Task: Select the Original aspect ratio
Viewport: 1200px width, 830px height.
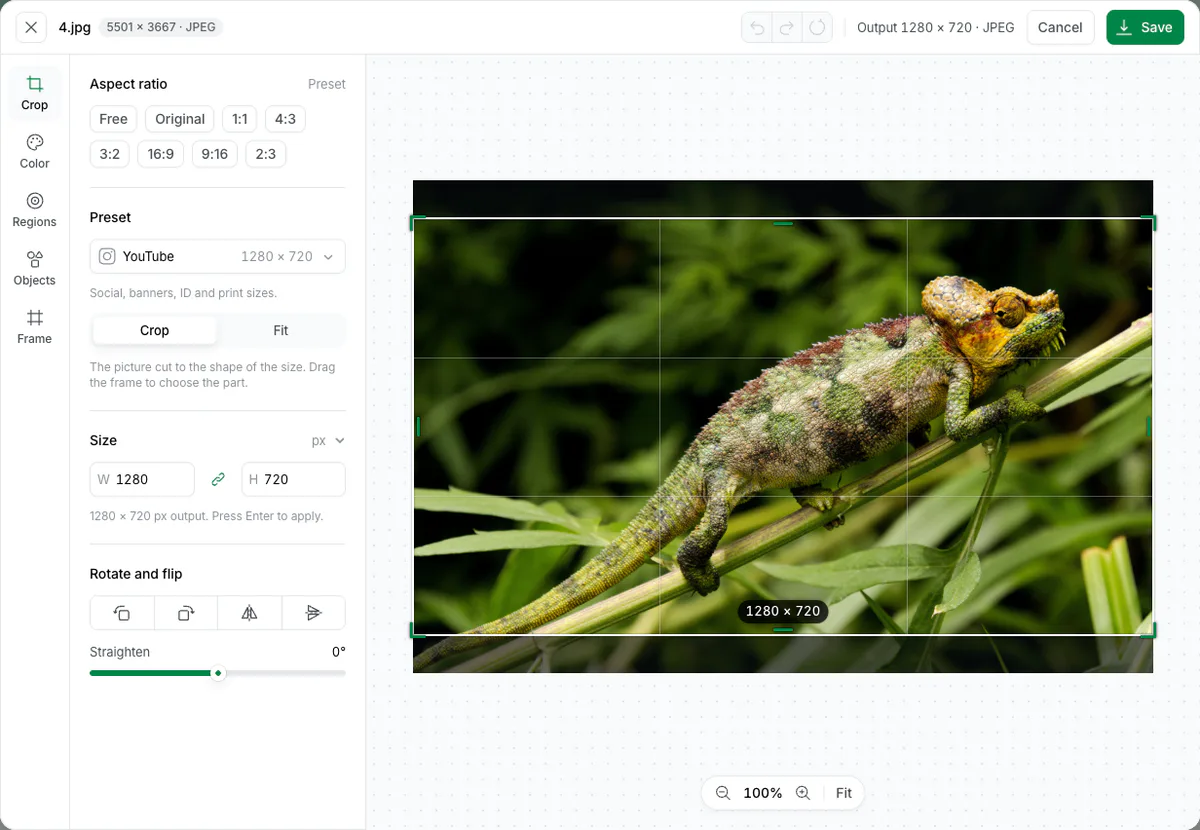Action: pos(180,119)
